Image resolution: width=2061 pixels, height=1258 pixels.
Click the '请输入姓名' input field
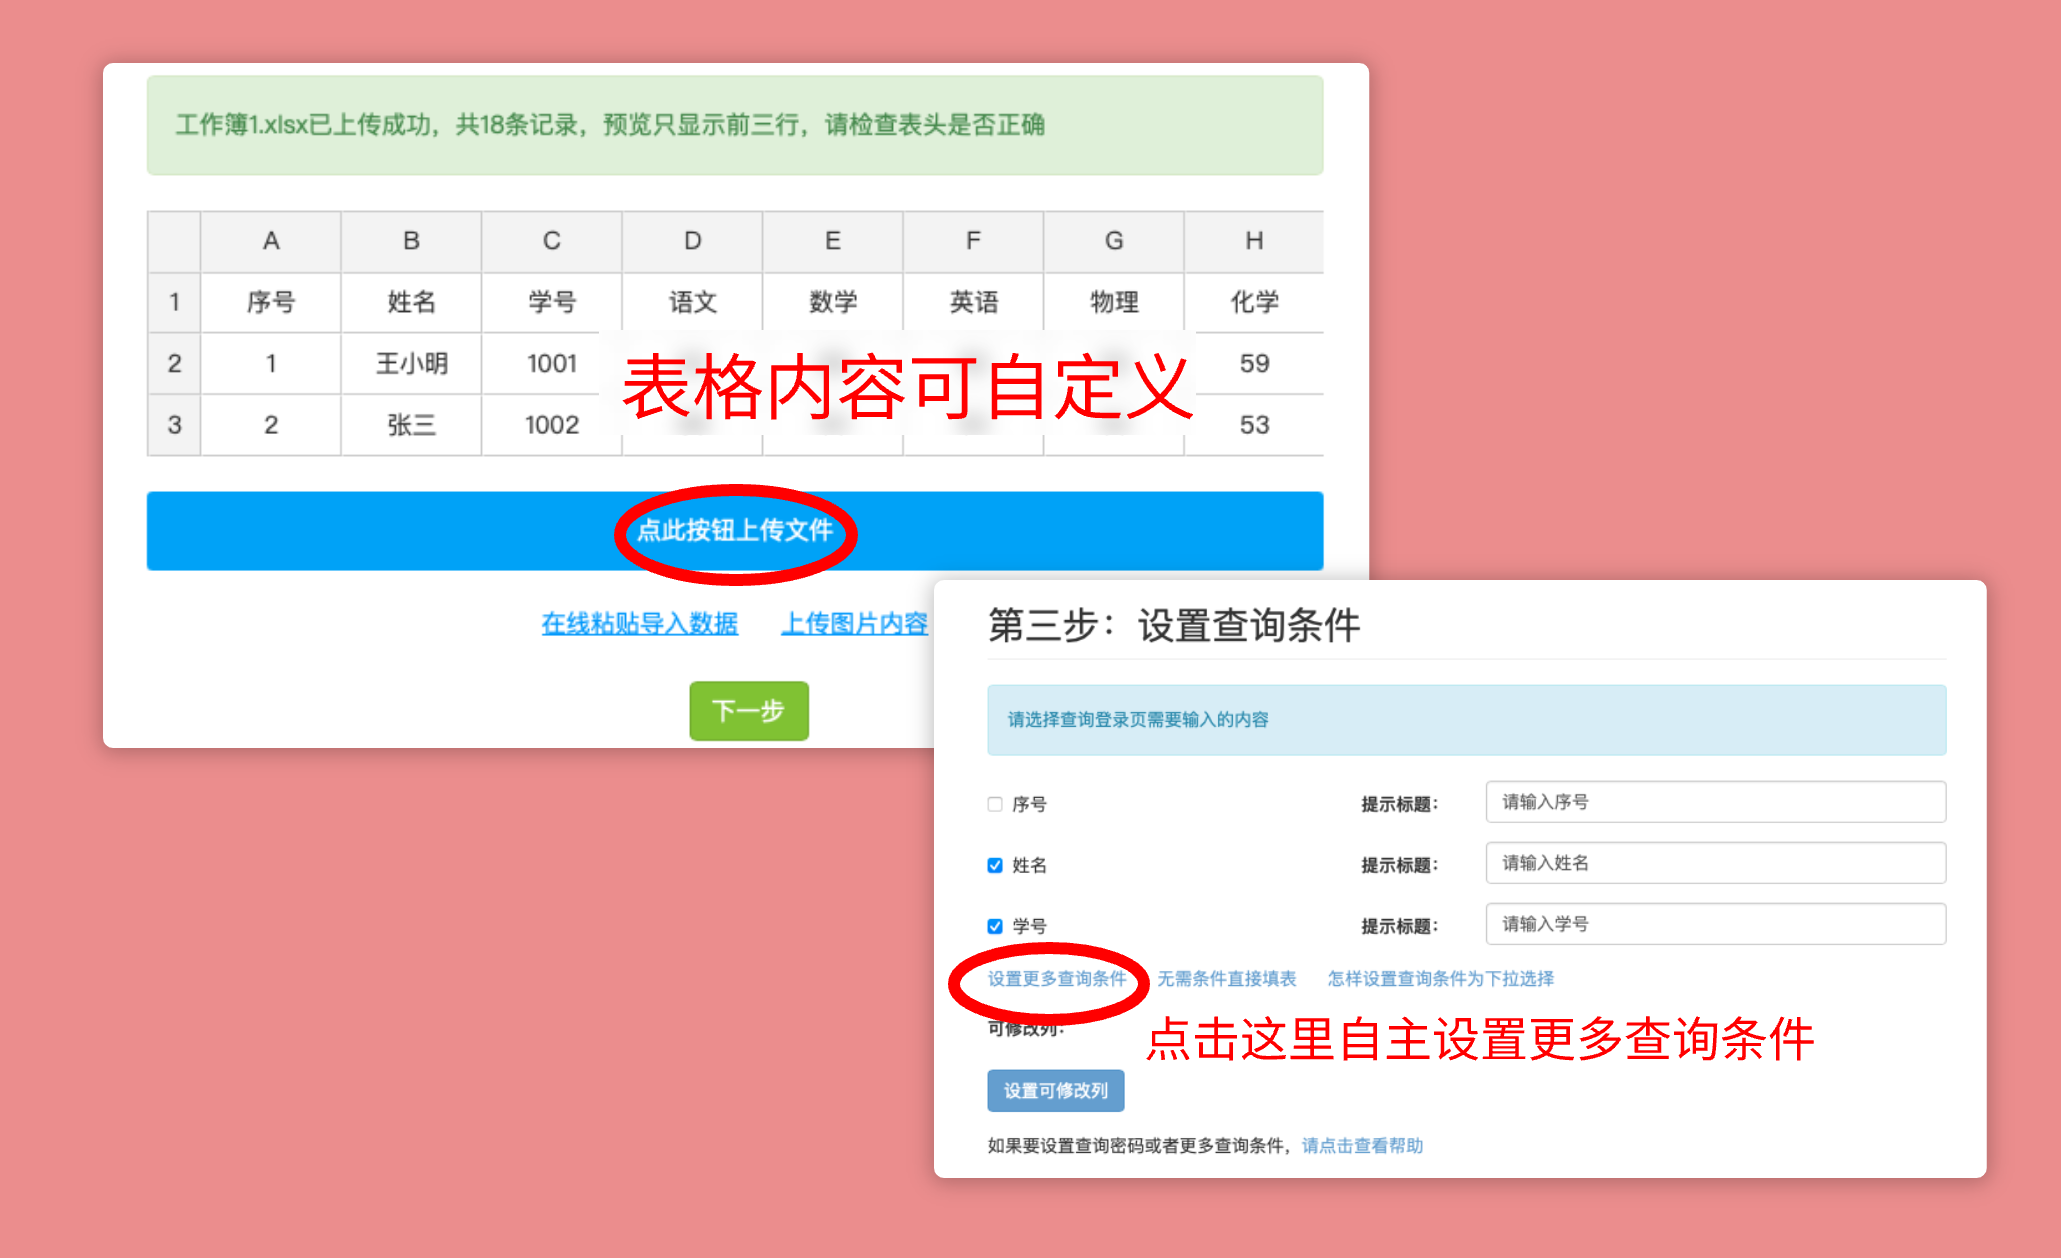pos(1716,863)
